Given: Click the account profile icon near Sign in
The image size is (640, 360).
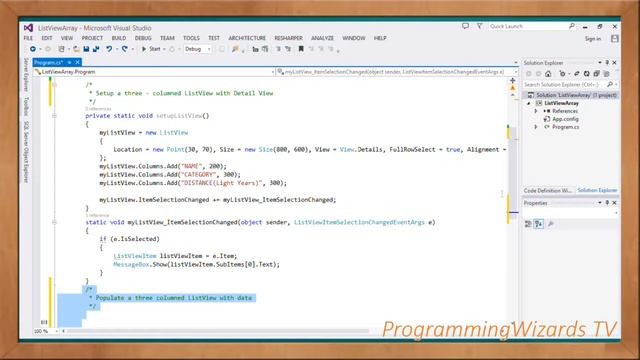Looking at the screenshot, I should [x=615, y=38].
